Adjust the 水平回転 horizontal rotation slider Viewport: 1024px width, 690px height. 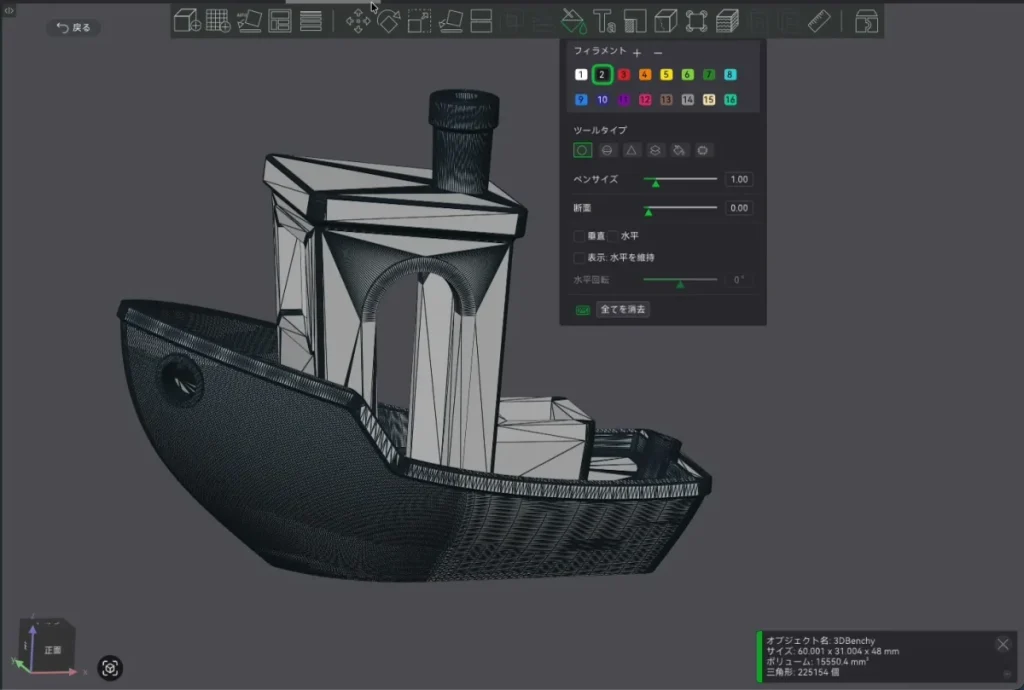[680, 281]
